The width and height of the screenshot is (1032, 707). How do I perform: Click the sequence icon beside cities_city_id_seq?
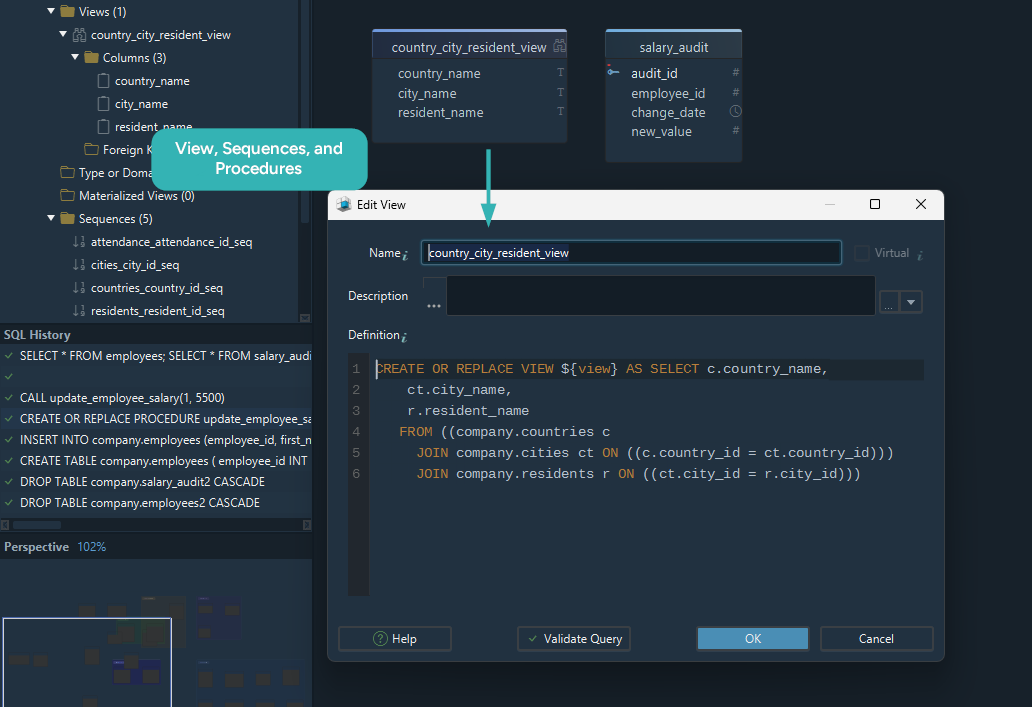point(79,265)
